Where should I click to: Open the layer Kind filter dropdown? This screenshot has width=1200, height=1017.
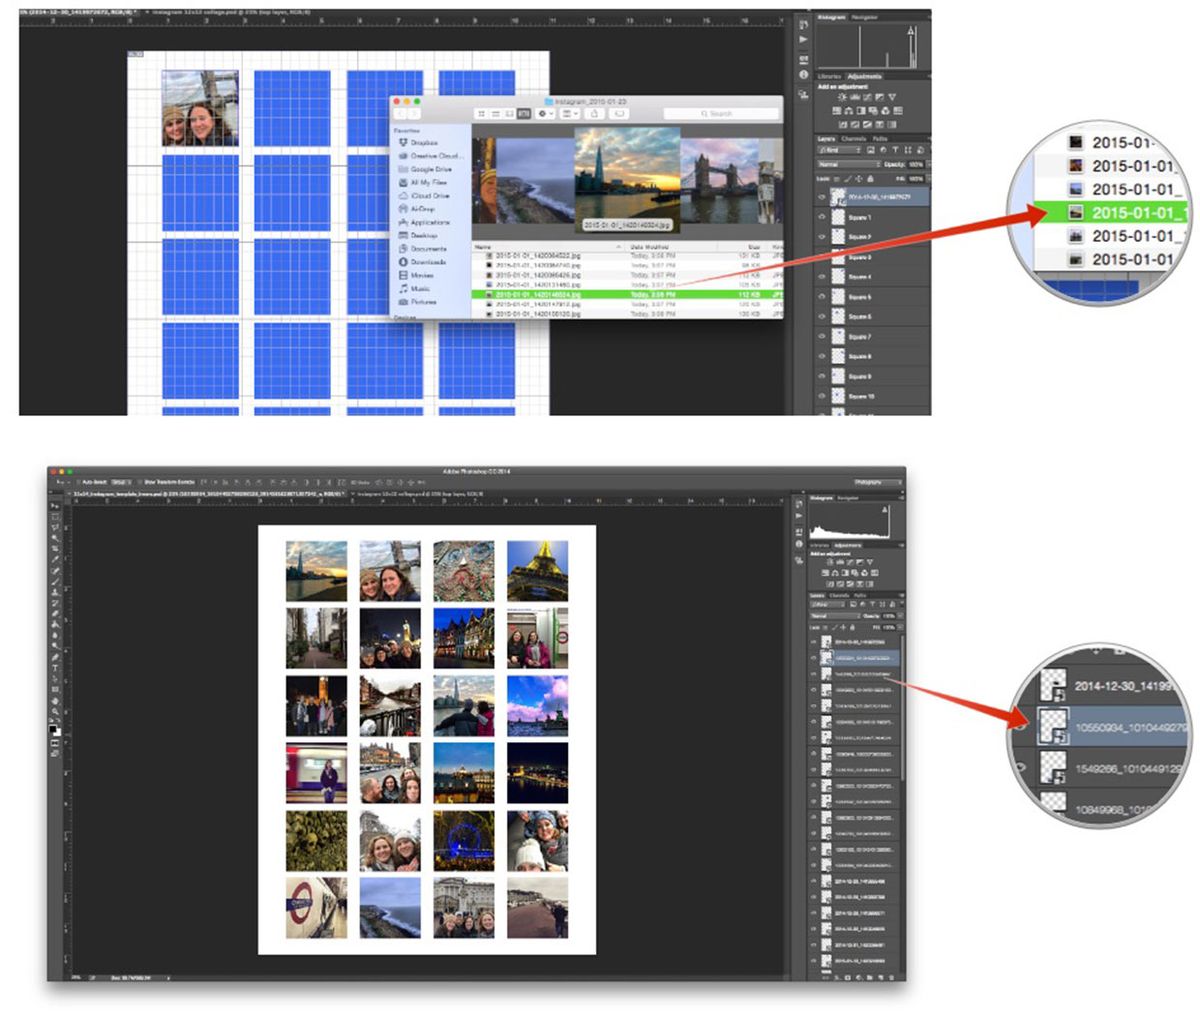837,151
